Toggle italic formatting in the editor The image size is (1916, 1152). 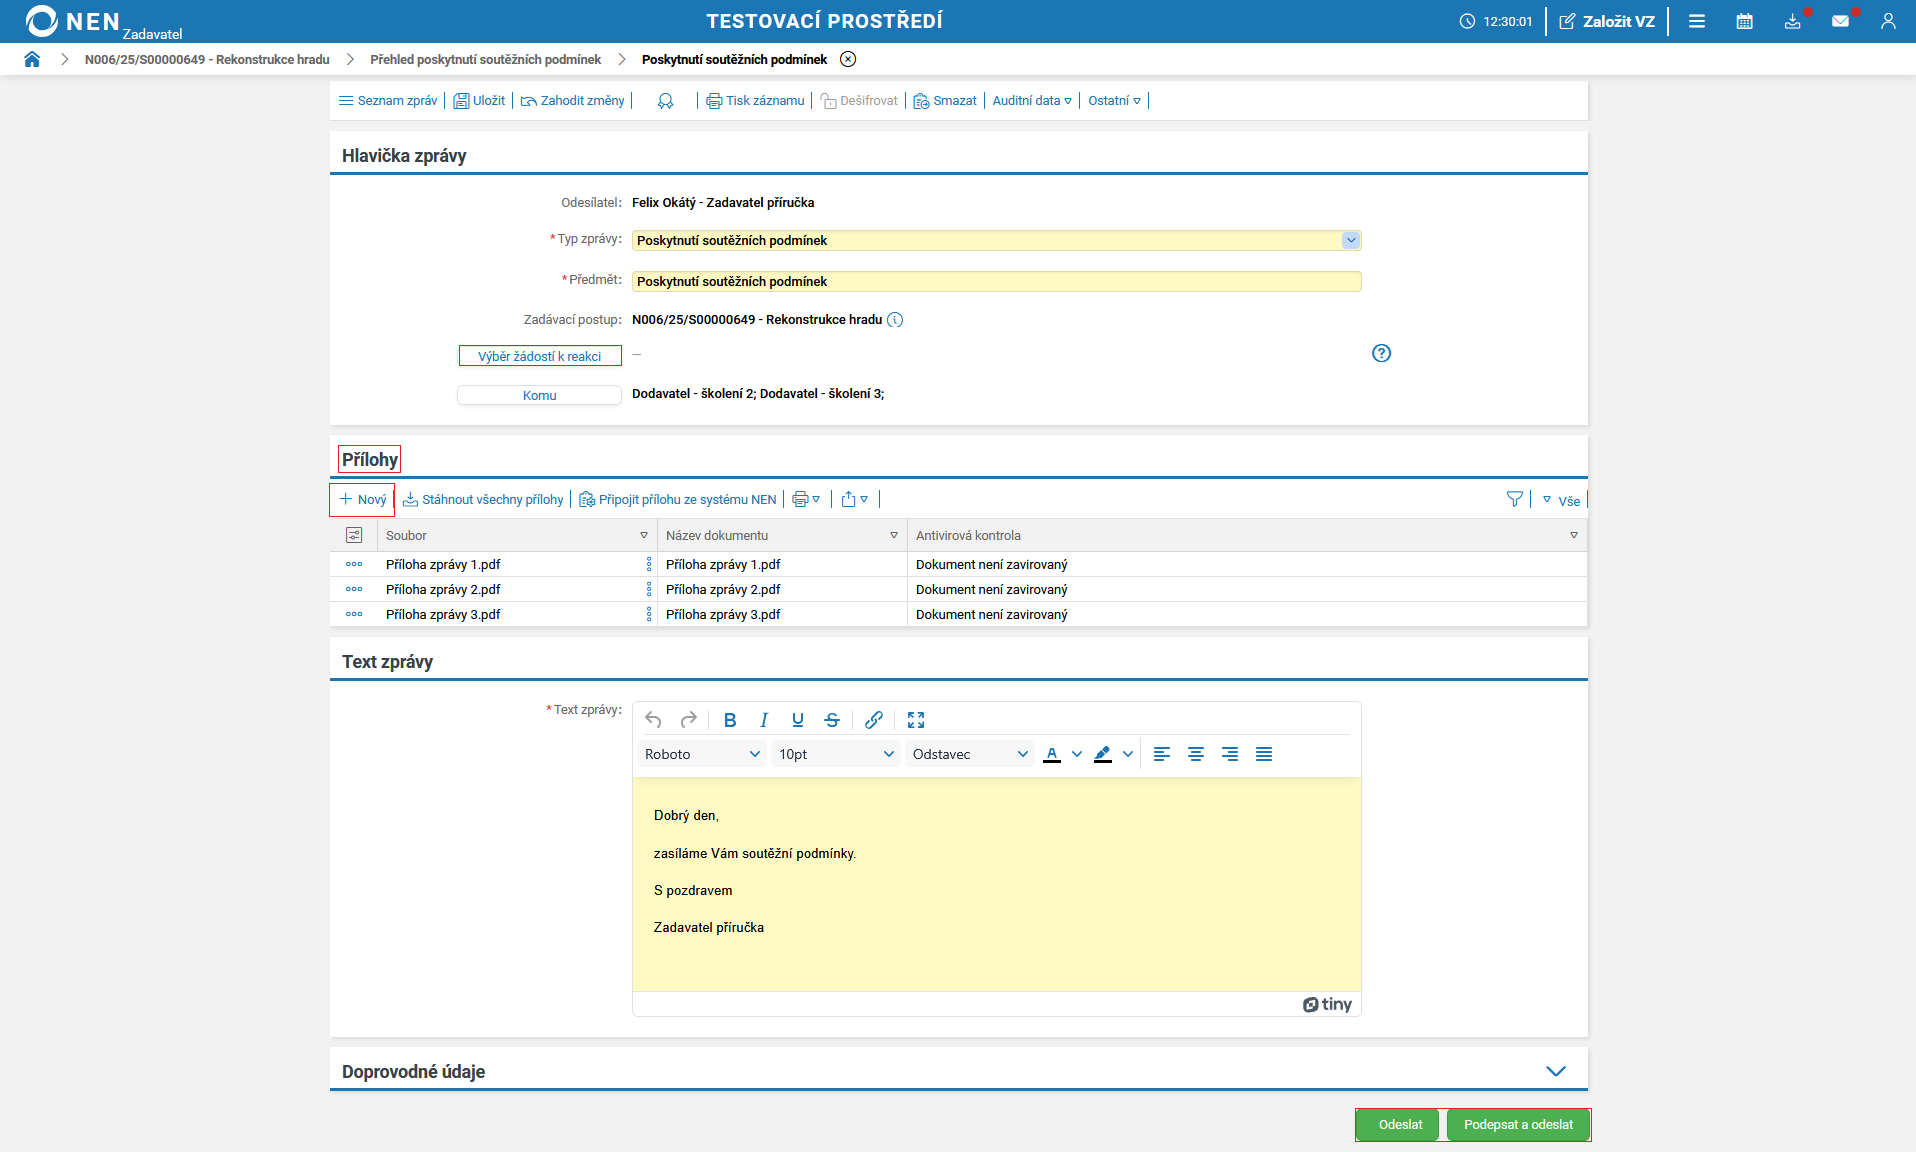[764, 720]
